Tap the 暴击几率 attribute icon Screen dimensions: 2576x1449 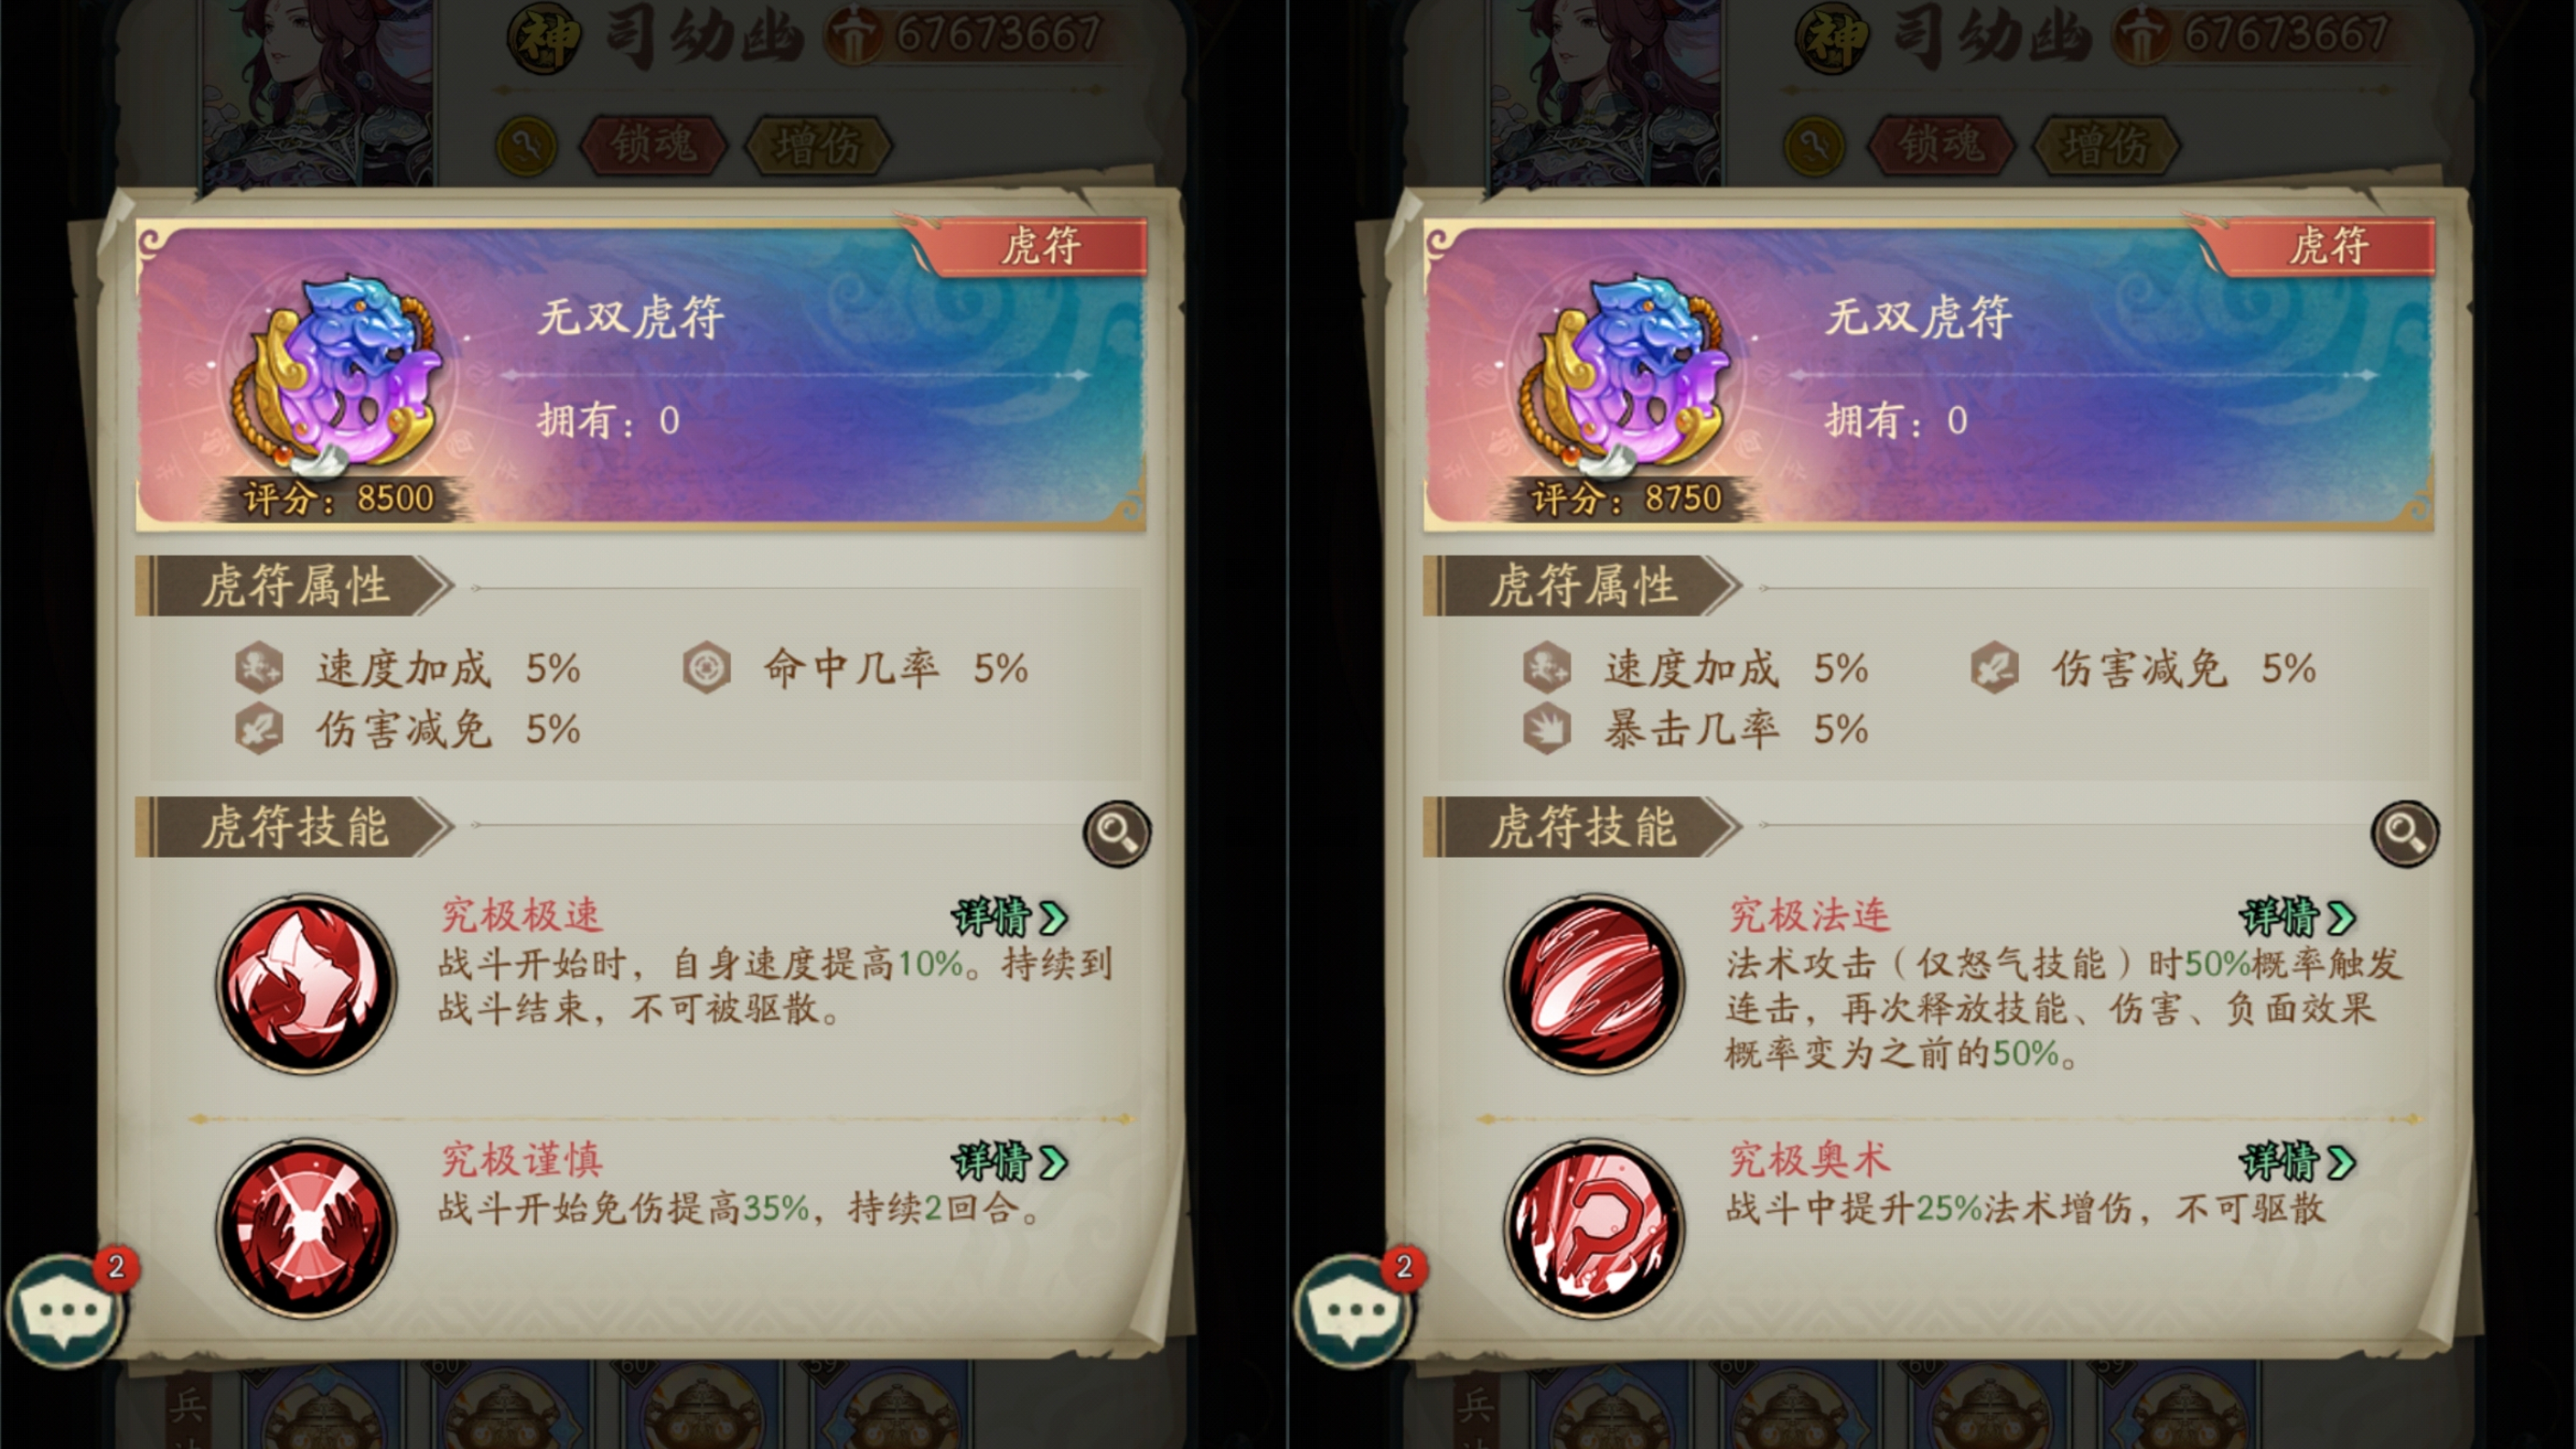[x=1546, y=729]
